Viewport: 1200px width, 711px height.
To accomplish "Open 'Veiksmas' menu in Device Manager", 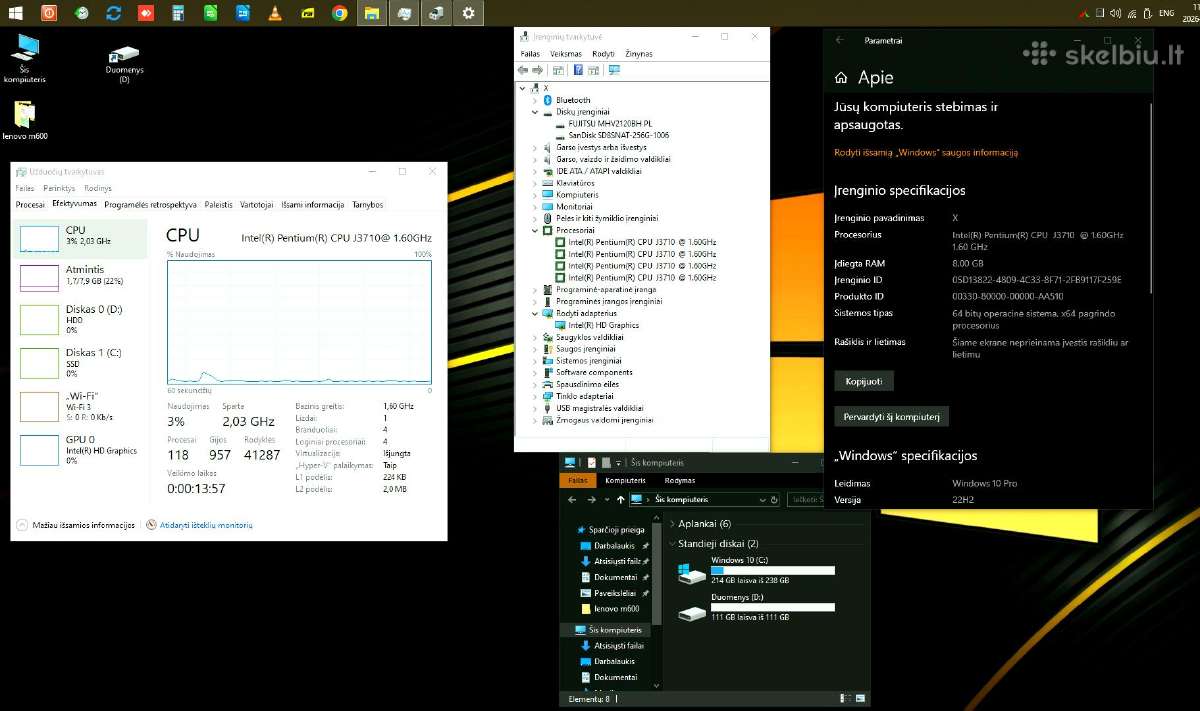I will (566, 54).
